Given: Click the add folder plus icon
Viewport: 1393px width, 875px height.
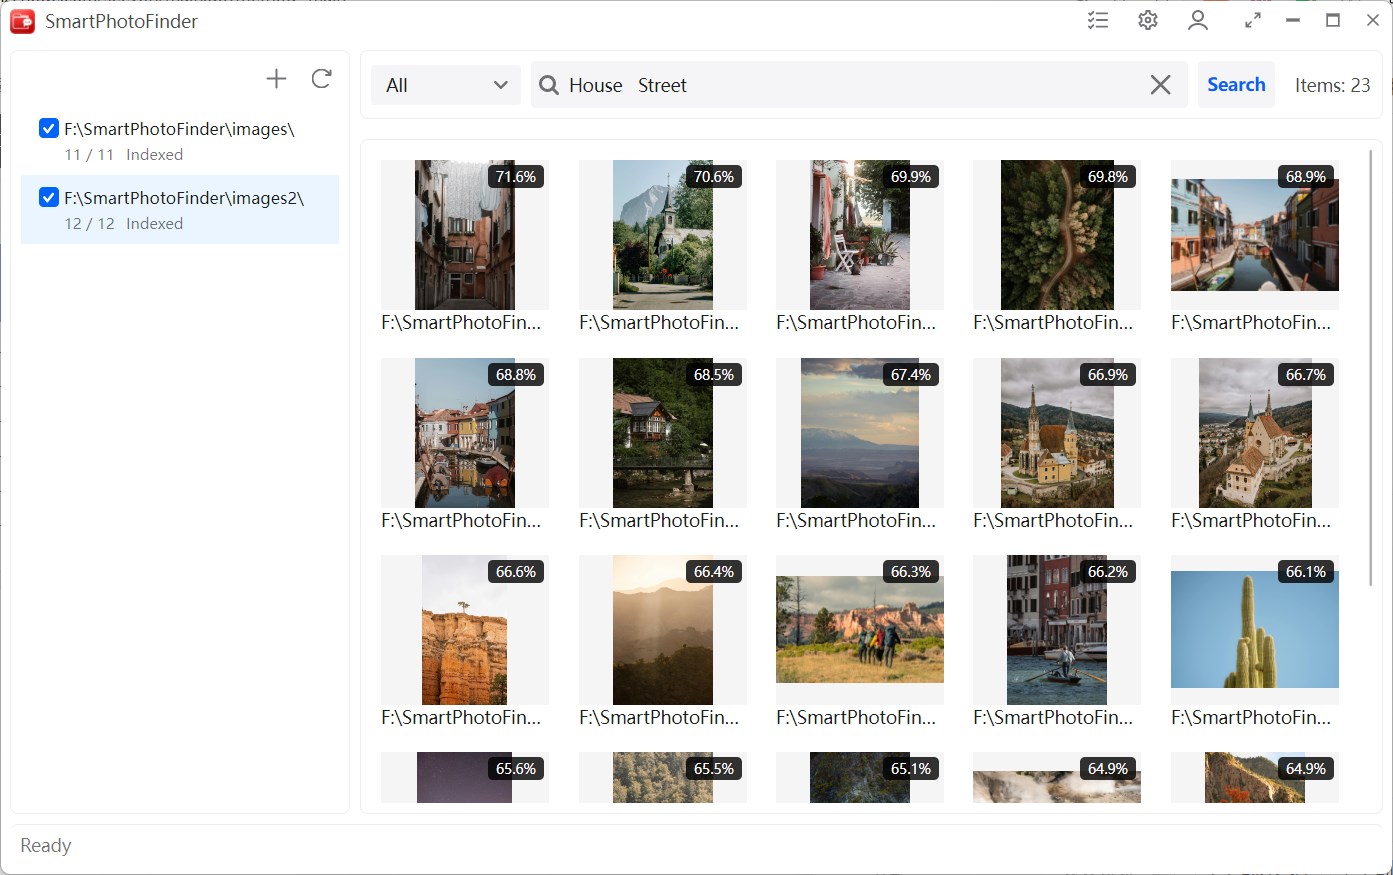Looking at the screenshot, I should coord(276,79).
